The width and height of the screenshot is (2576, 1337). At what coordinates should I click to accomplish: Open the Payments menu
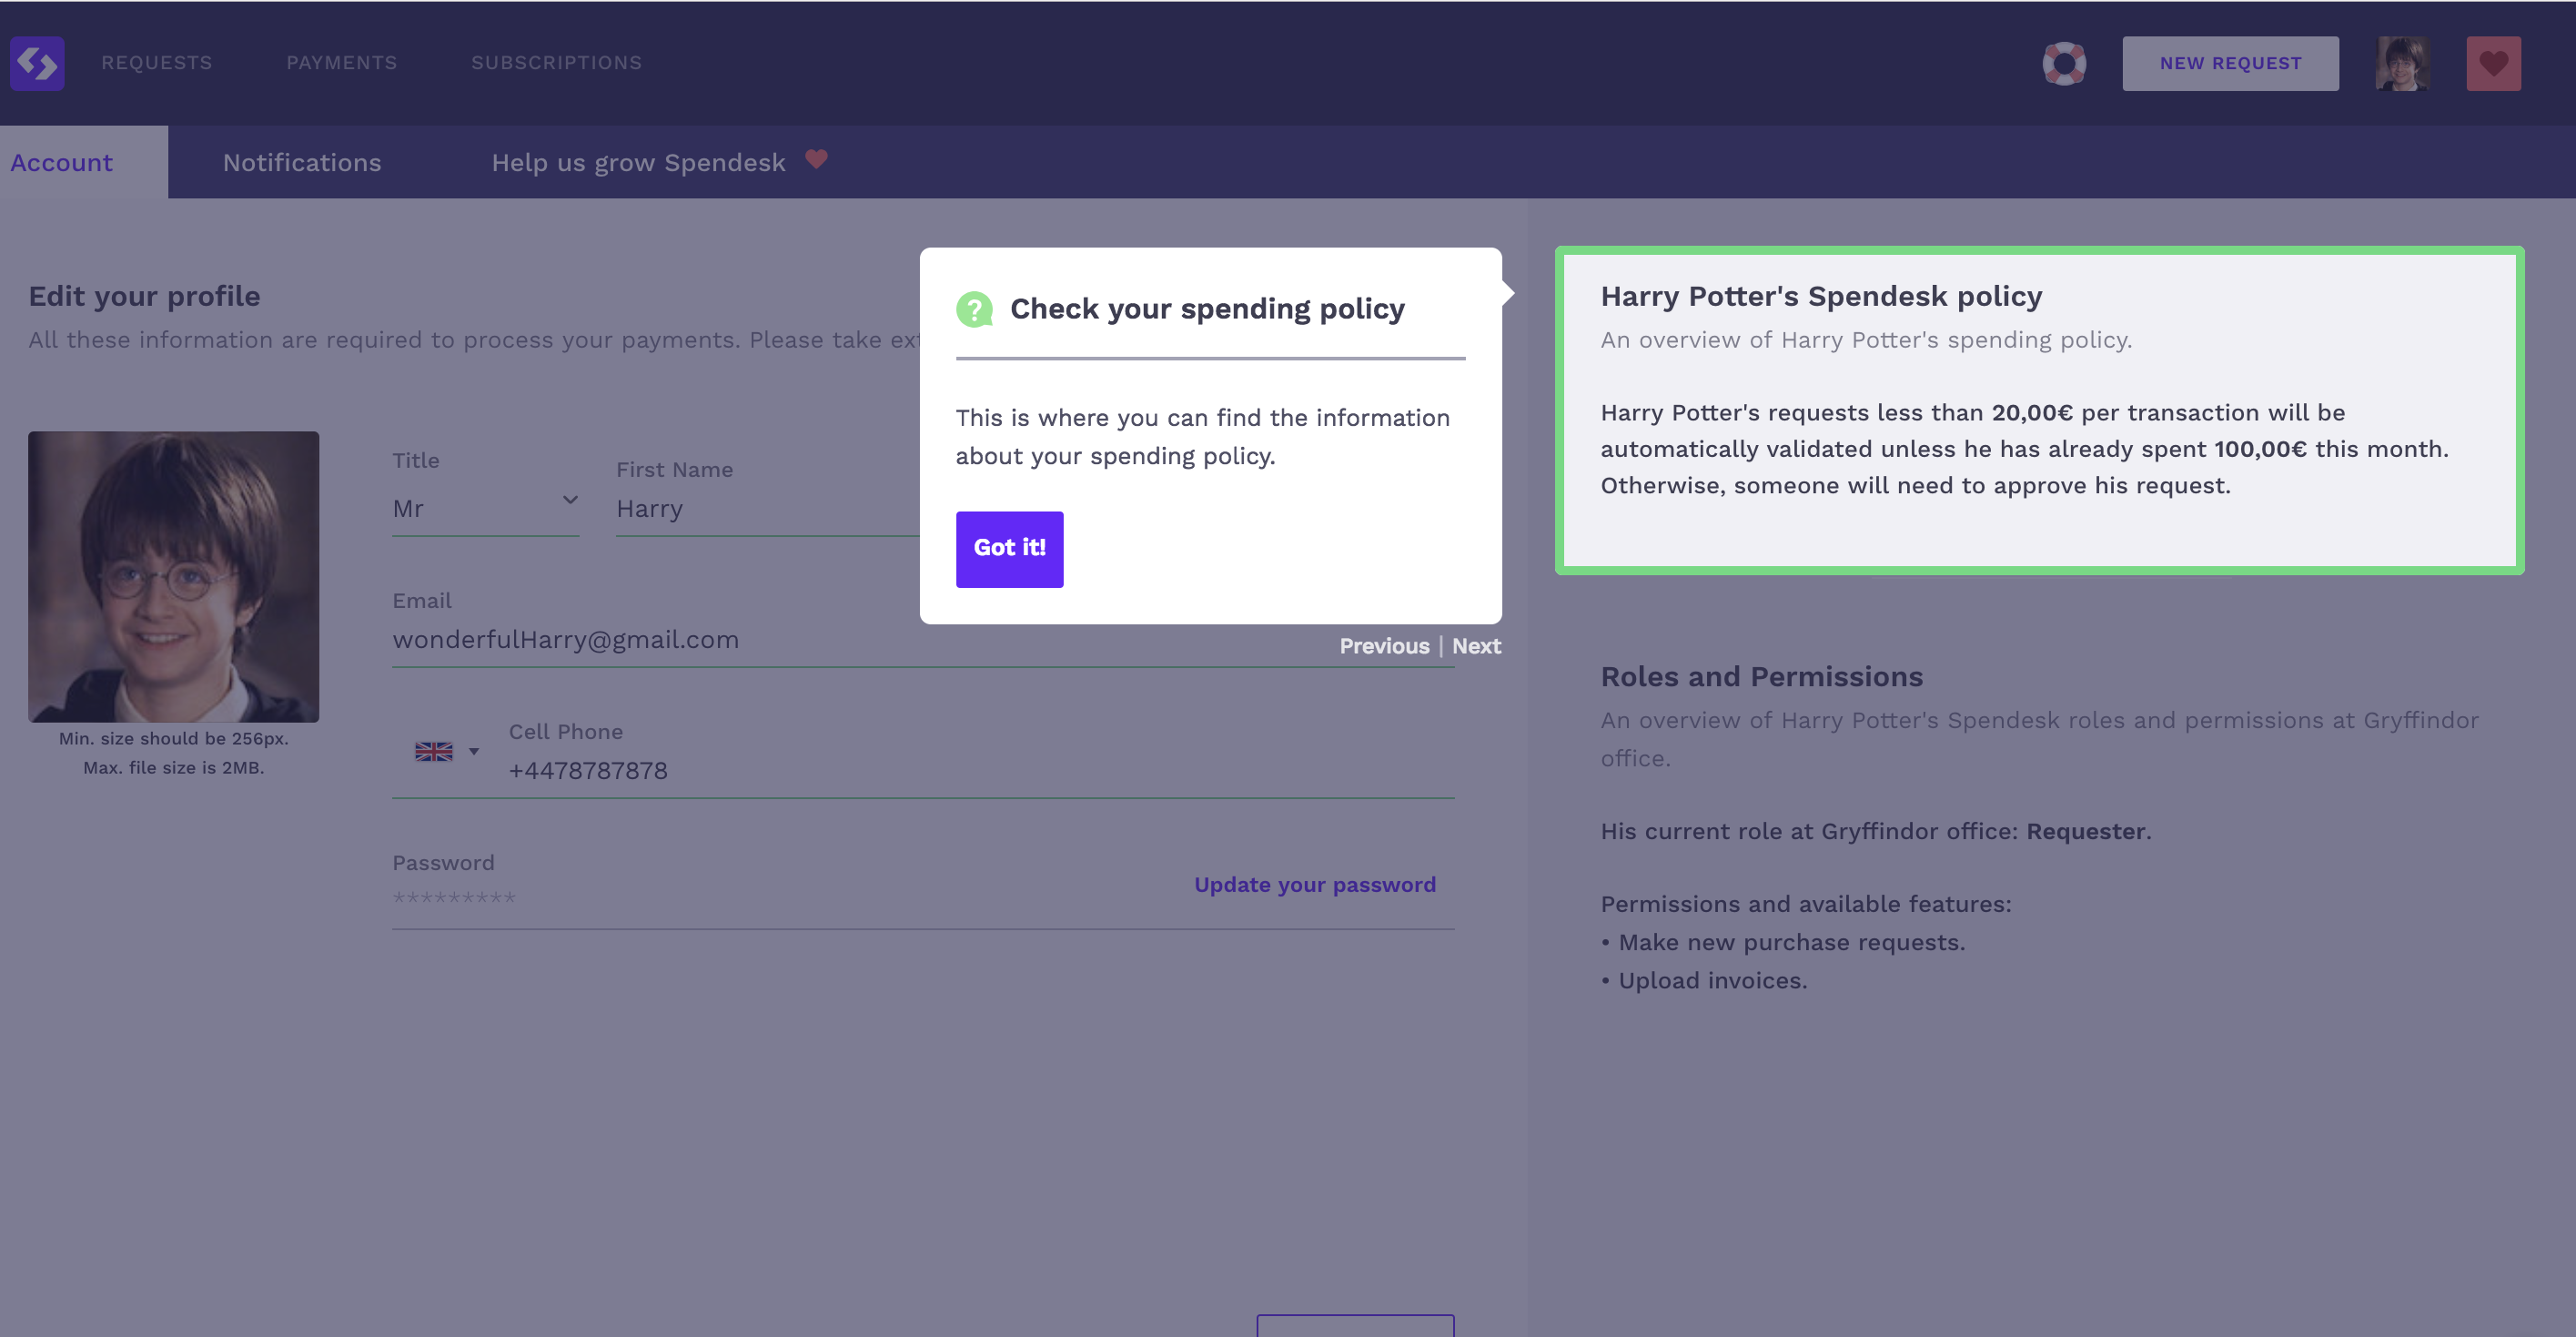342,63
